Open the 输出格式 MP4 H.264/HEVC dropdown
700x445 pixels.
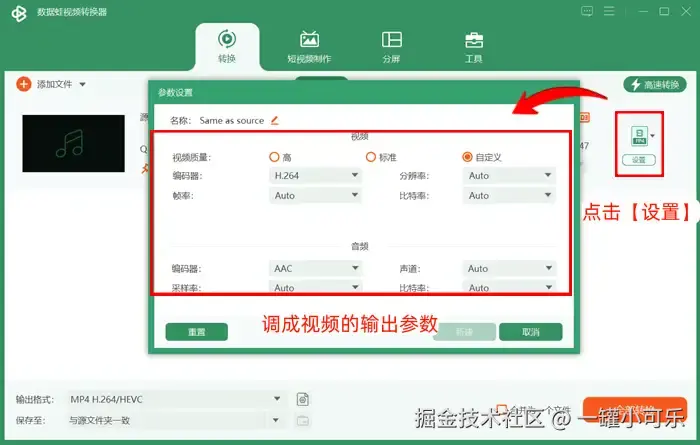tap(176, 399)
